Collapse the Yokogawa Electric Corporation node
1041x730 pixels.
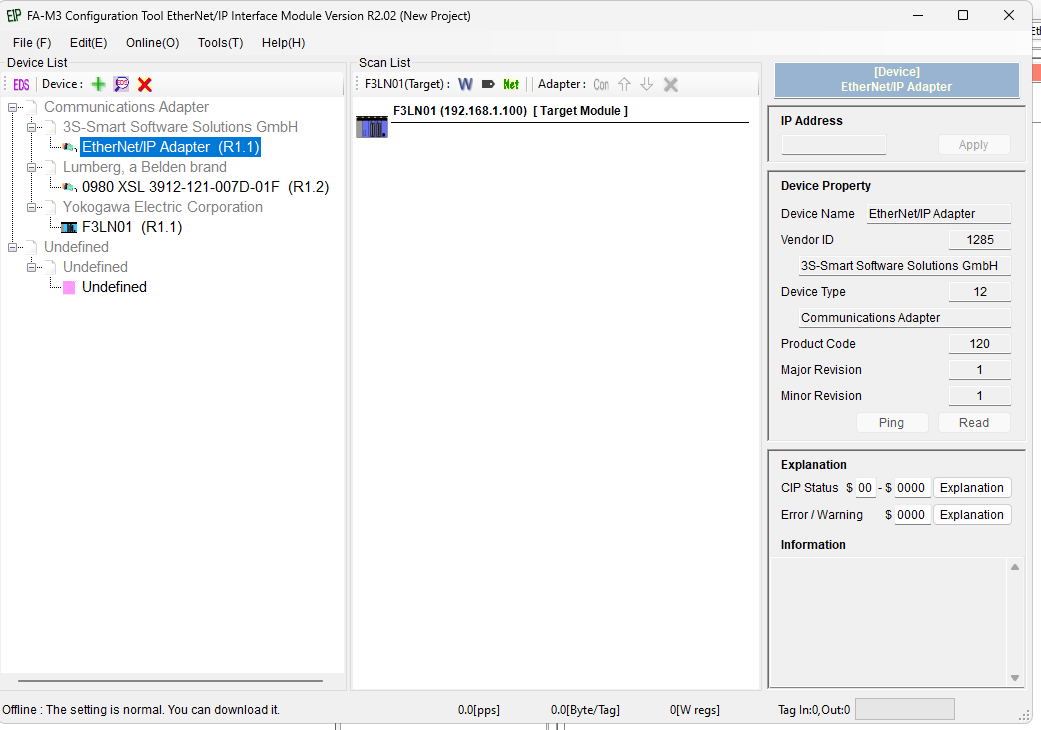[x=31, y=207]
